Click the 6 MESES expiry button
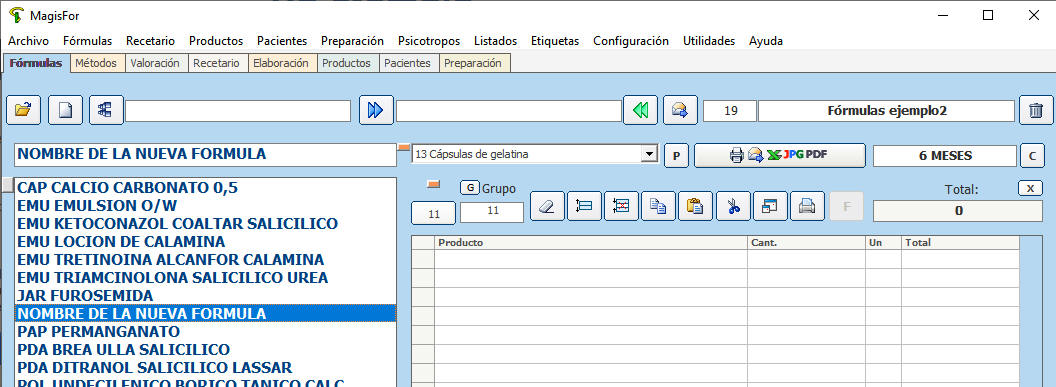This screenshot has height=387, width=1056. pyautogui.click(x=945, y=155)
